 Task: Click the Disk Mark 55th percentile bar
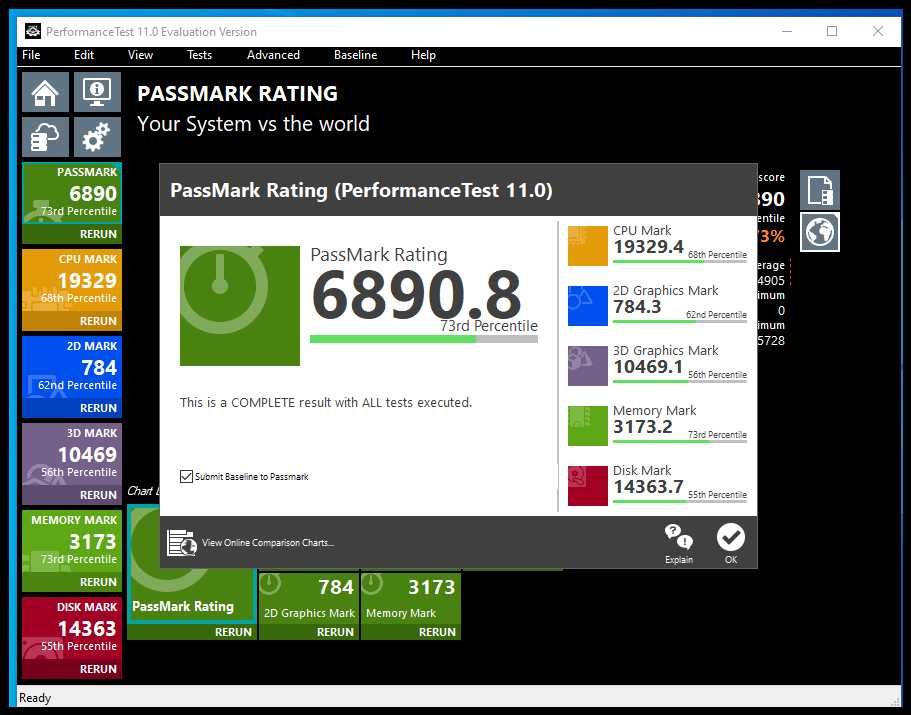[680, 501]
